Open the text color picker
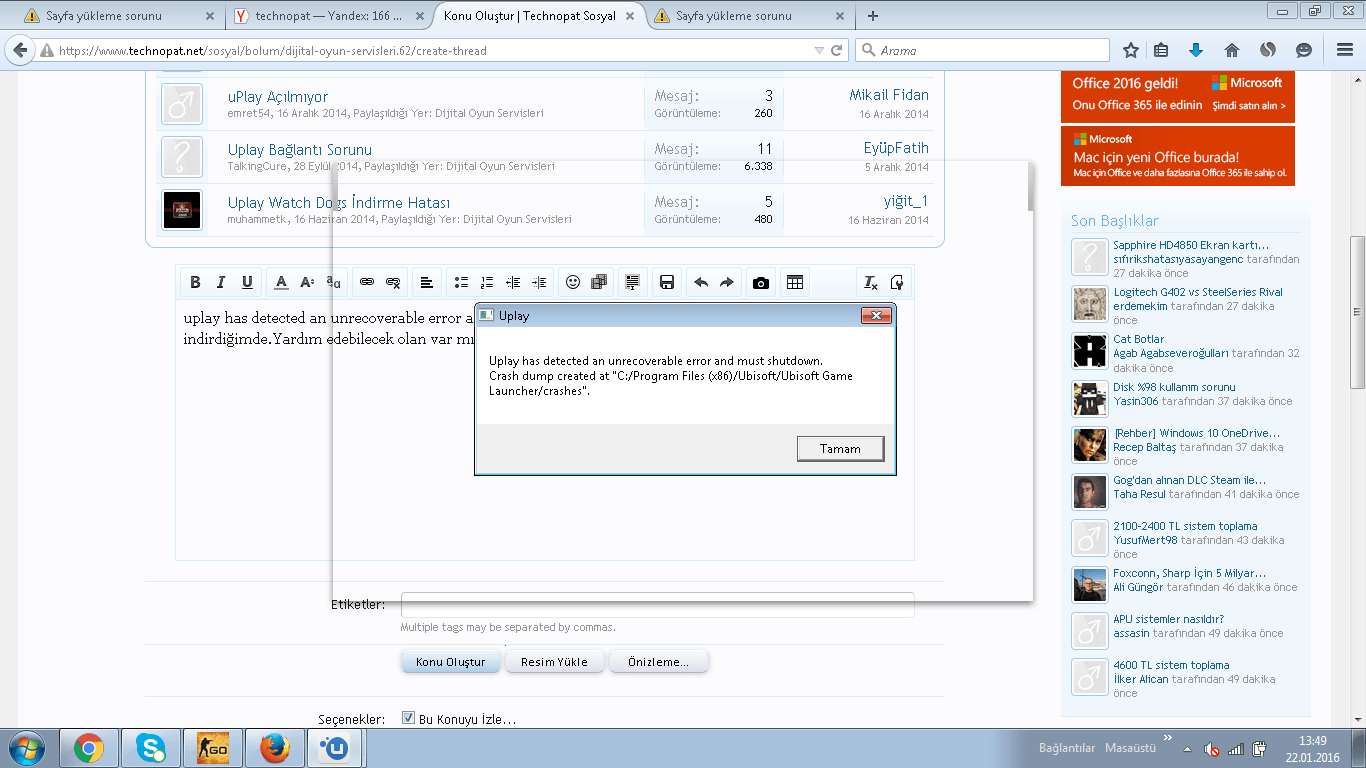Image resolution: width=1366 pixels, height=768 pixels. pyautogui.click(x=282, y=283)
